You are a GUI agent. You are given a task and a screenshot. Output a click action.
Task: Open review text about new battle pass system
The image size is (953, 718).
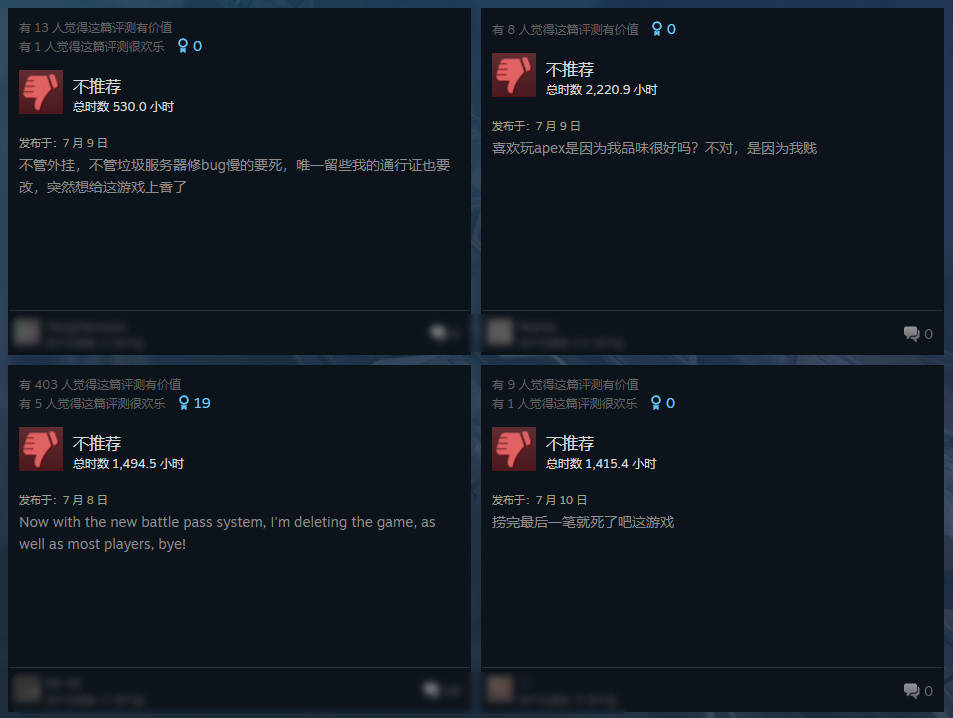pyautogui.click(x=227, y=533)
